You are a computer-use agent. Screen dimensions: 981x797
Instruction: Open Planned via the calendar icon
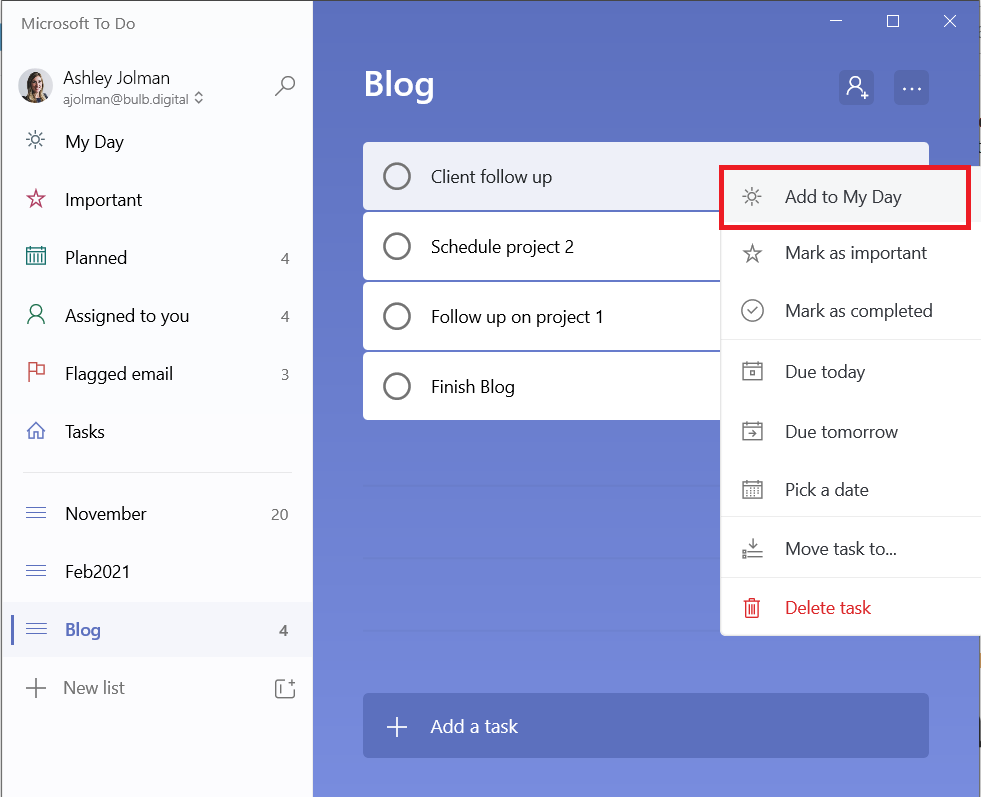[36, 257]
